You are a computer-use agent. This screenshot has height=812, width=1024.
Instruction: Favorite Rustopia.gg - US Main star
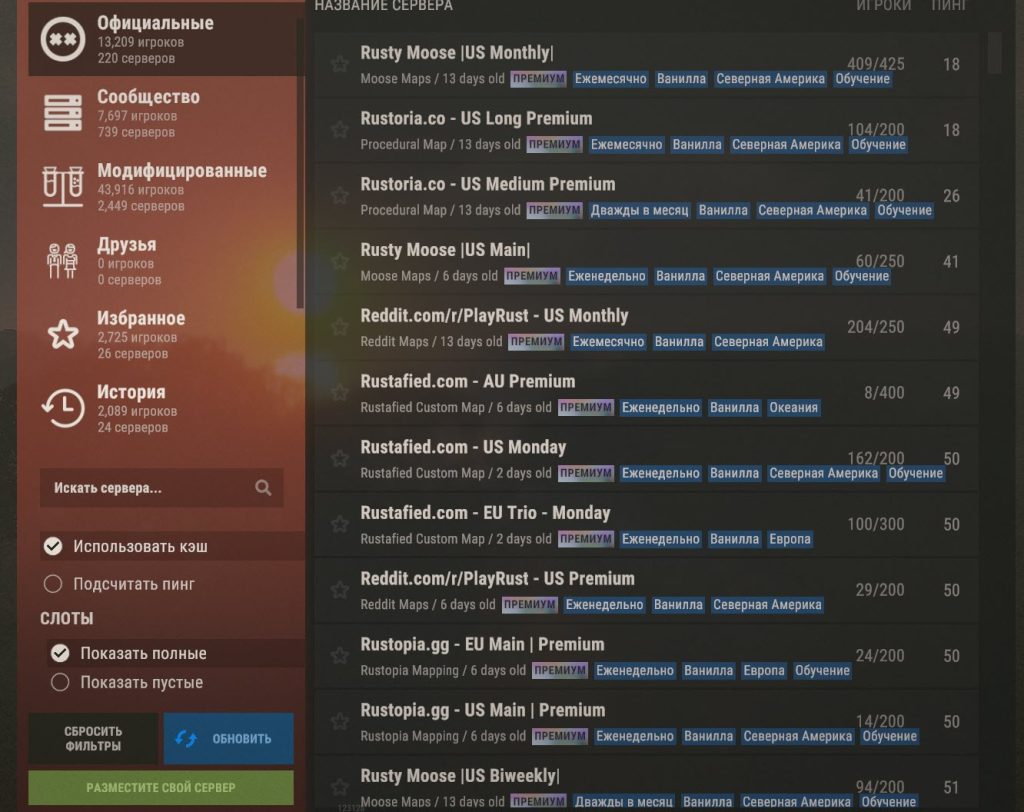coord(340,721)
